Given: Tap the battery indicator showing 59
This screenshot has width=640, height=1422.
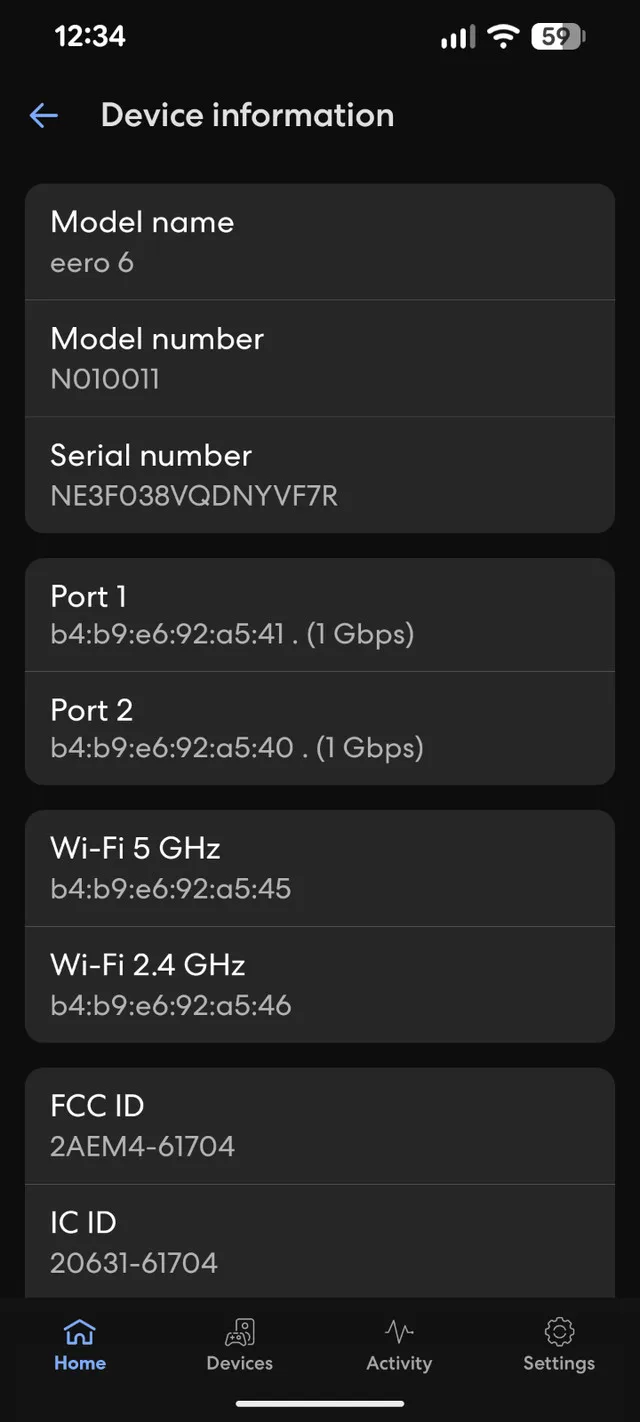Looking at the screenshot, I should point(557,36).
